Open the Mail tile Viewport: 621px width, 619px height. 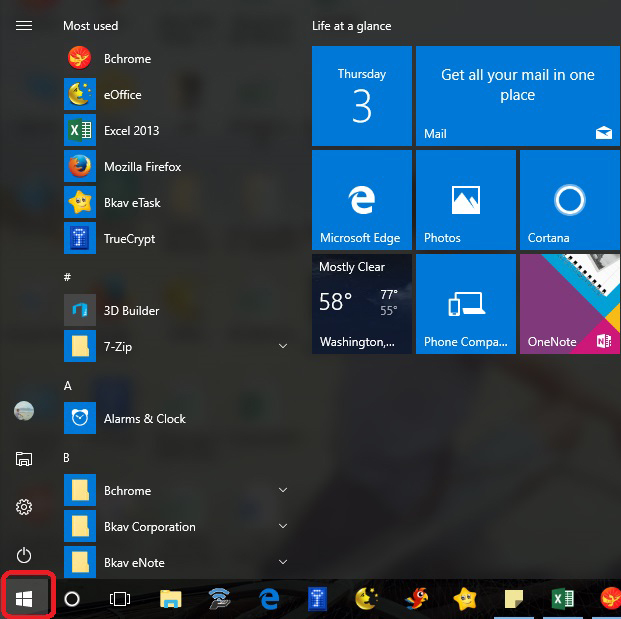coord(518,96)
